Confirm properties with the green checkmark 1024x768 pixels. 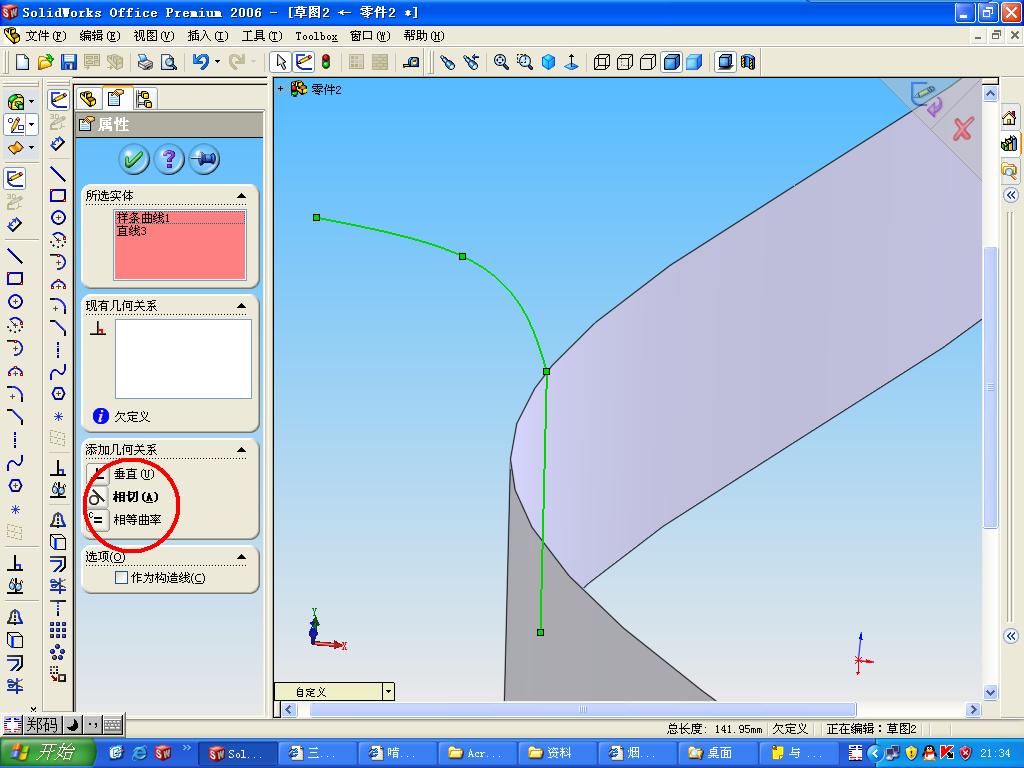[134, 159]
